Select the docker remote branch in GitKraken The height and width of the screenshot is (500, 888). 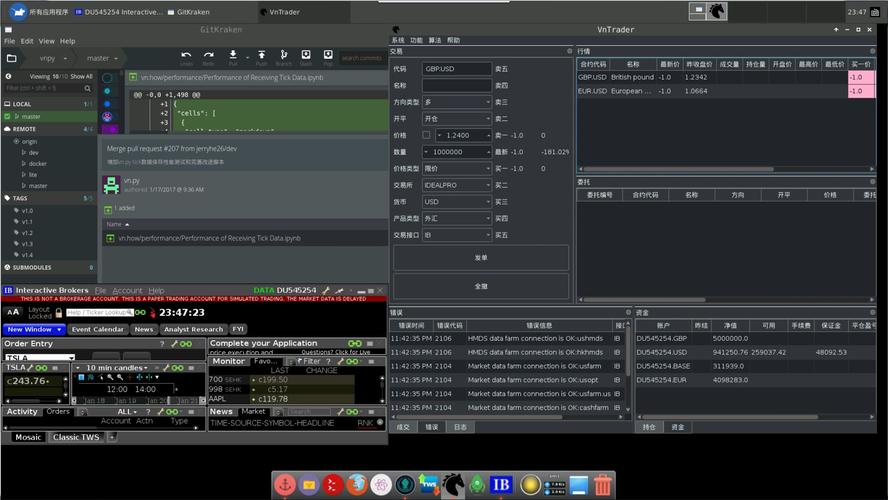(37, 164)
